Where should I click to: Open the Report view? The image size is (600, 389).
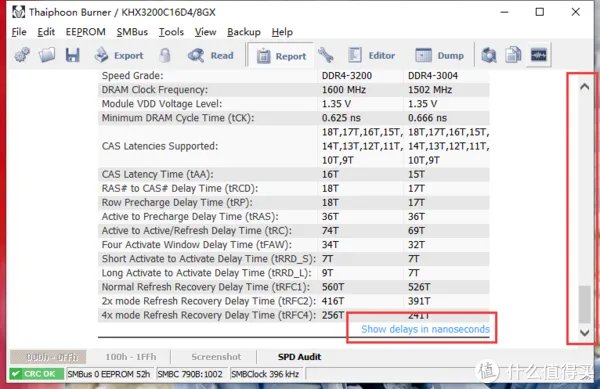pos(281,56)
